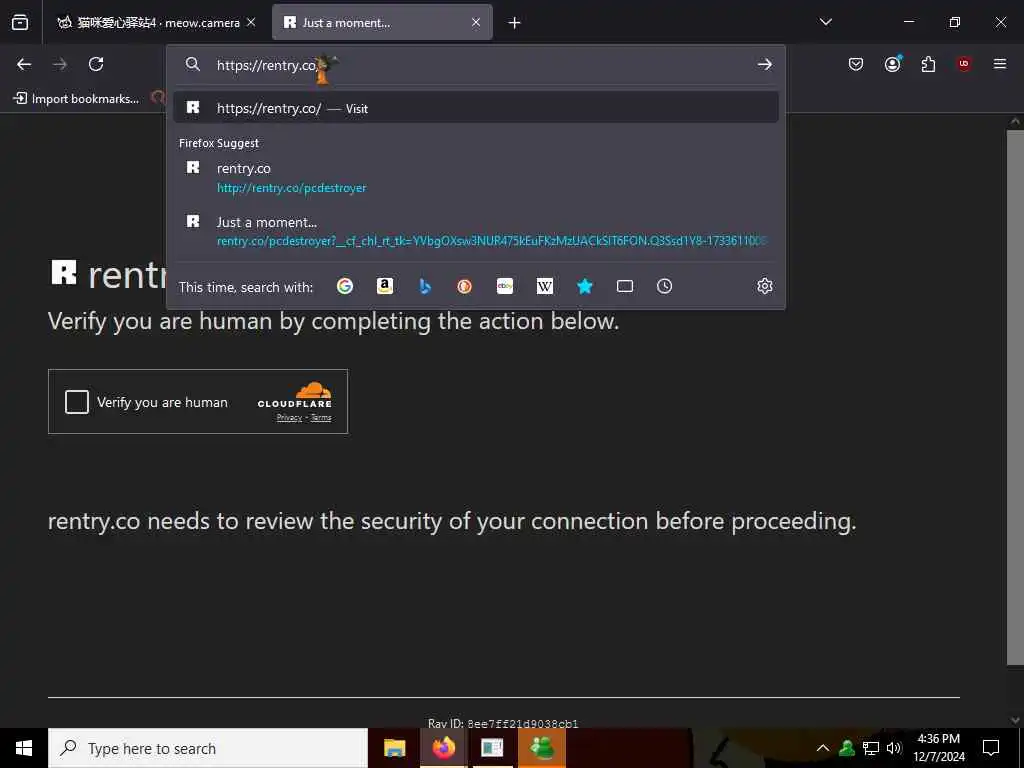This screenshot has width=1024, height=768.
Task: Select the 'Just a moment...' tab
Action: [382, 22]
